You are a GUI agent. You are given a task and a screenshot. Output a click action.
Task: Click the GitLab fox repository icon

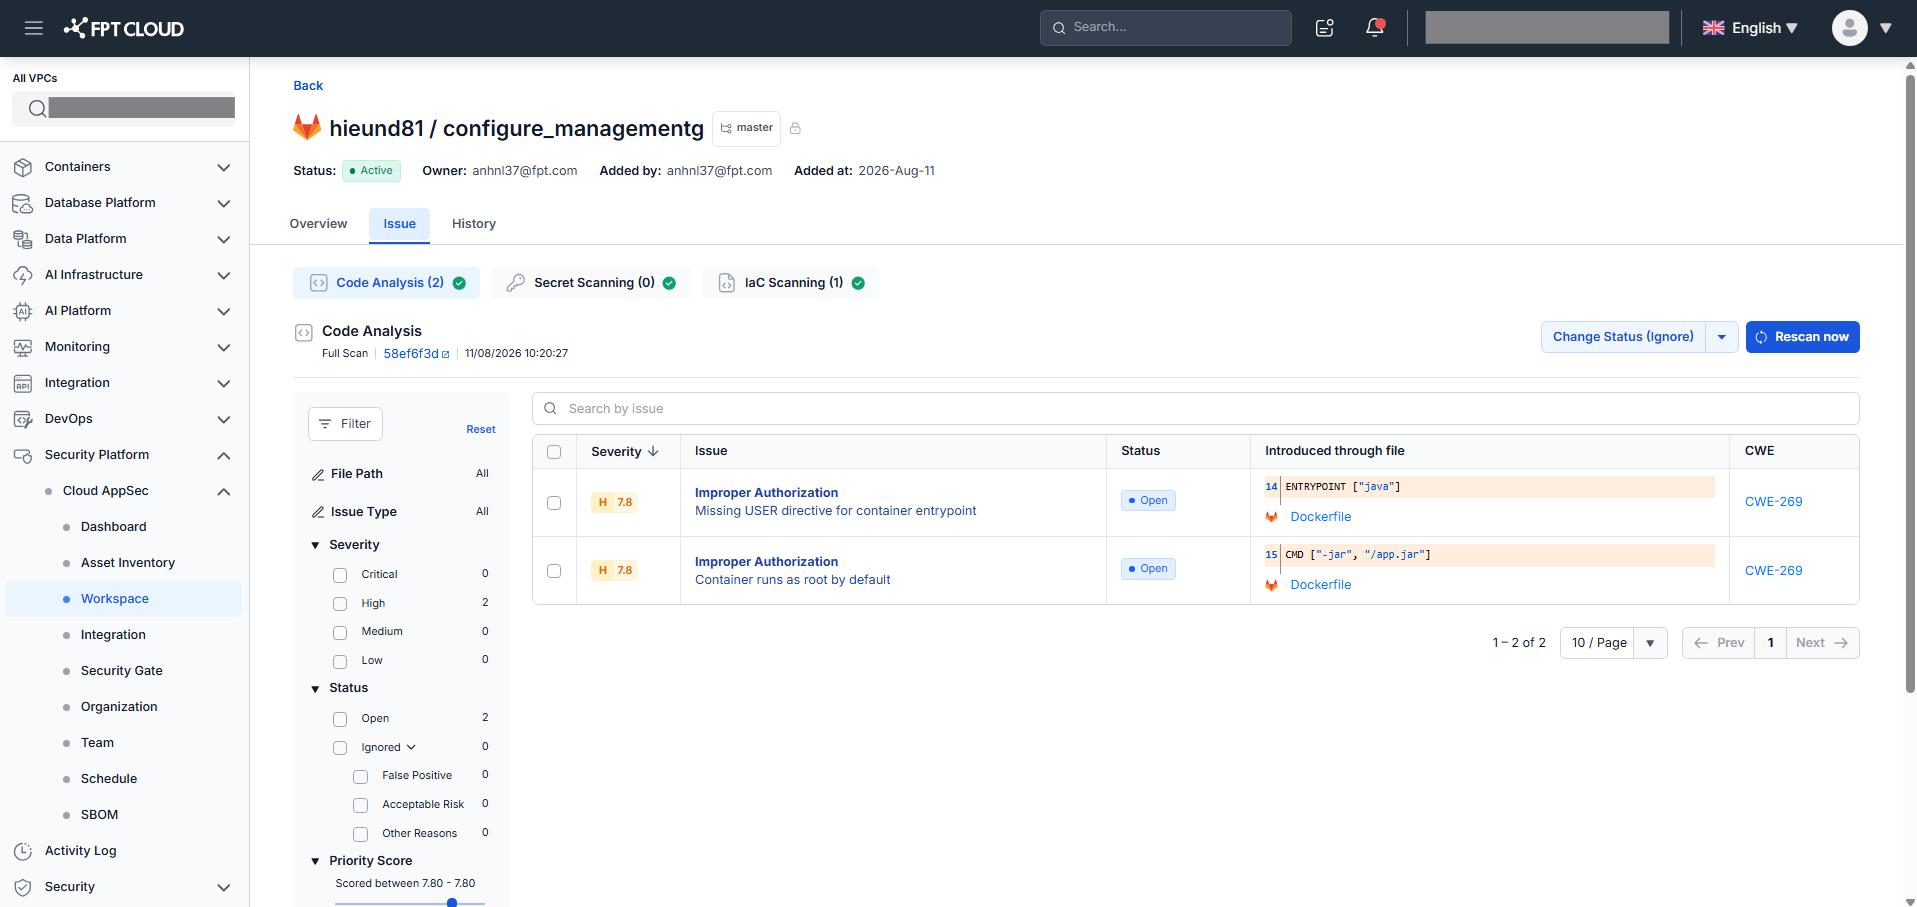click(x=307, y=127)
